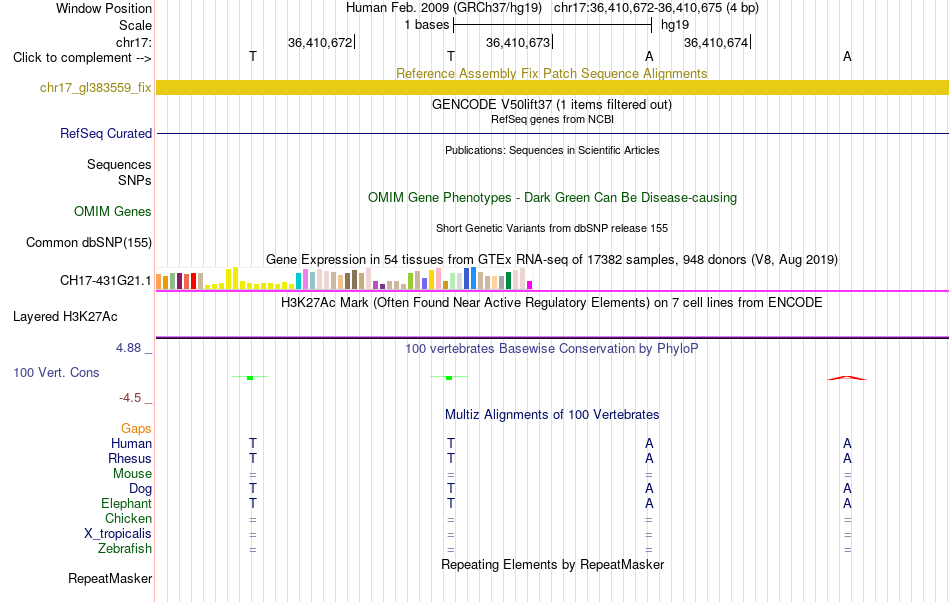Click the RefSeq Curated blue gene line
Screen dimensions: 950x602
click(552, 133)
